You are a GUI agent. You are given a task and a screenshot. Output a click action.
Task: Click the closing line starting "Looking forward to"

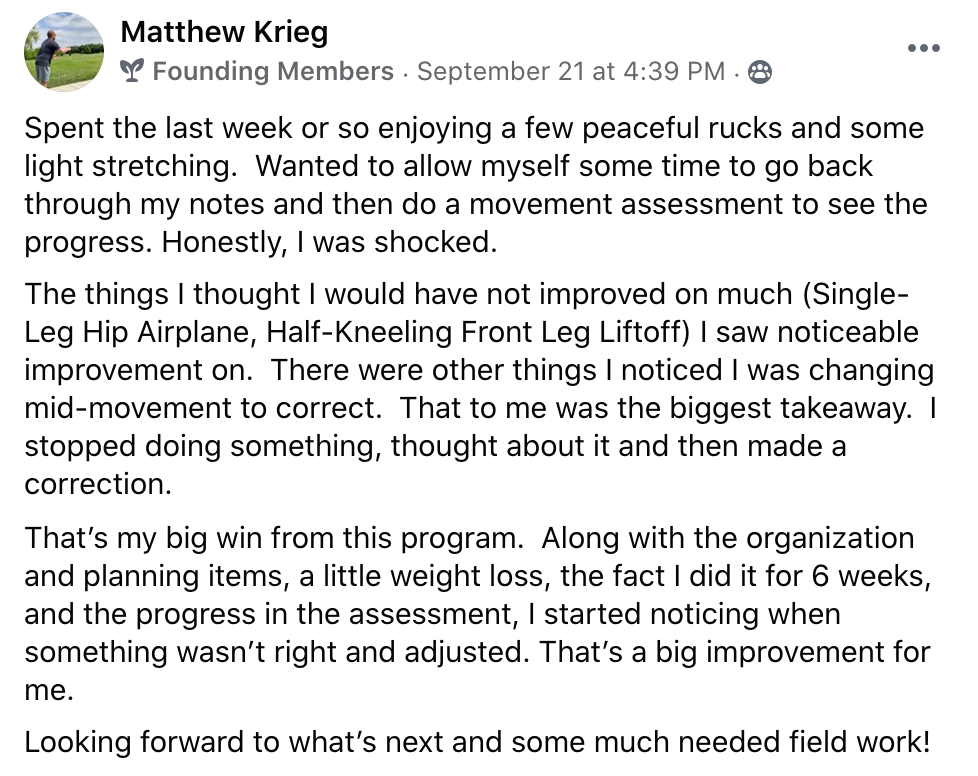click(476, 743)
